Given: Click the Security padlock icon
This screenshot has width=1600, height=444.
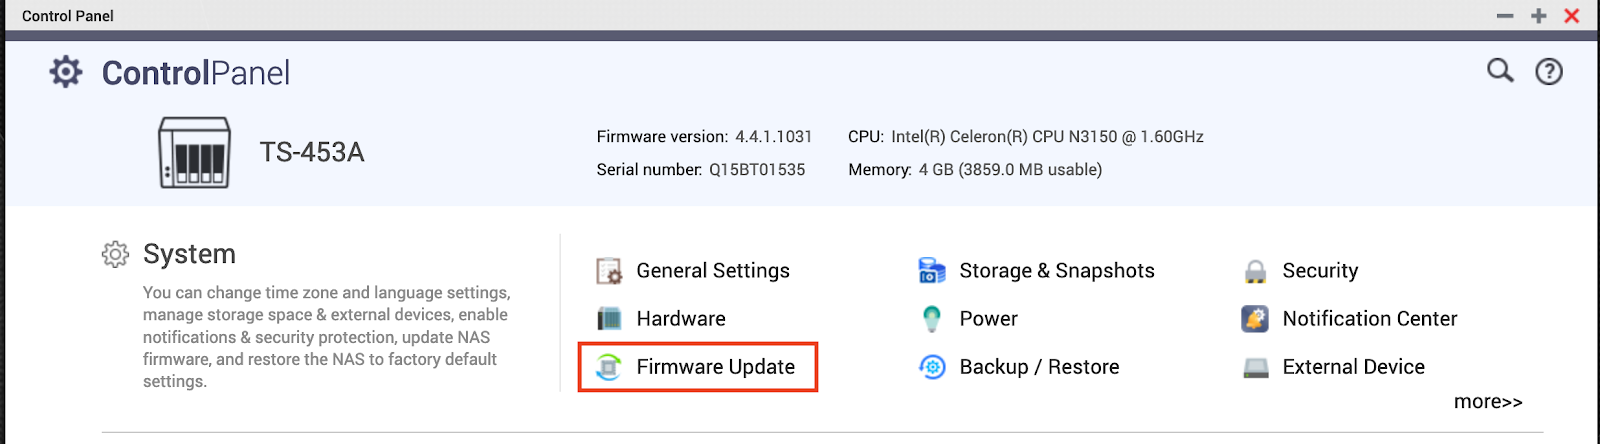Looking at the screenshot, I should pos(1255,271).
